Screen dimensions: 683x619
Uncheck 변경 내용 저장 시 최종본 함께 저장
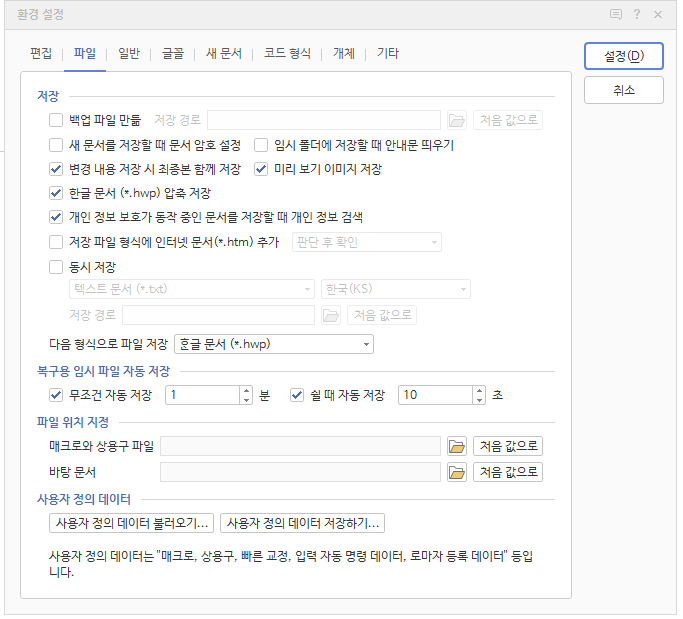click(56, 170)
